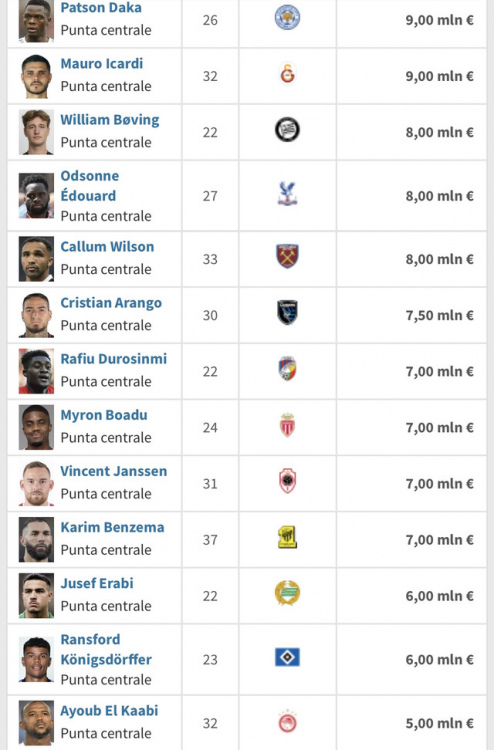This screenshot has width=494, height=750.
Task: Click the Royal Antwerp club crest
Action: pyautogui.click(x=287, y=481)
